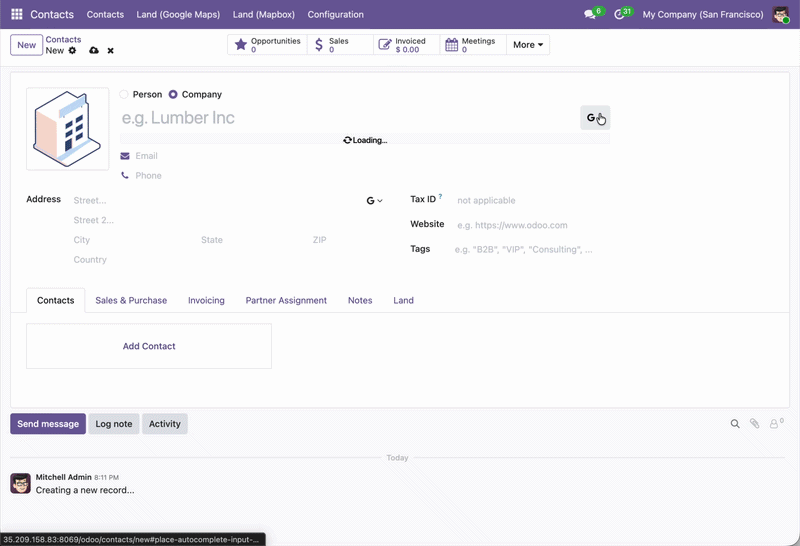
Task: Attach files using the paperclip icon
Action: click(x=754, y=424)
